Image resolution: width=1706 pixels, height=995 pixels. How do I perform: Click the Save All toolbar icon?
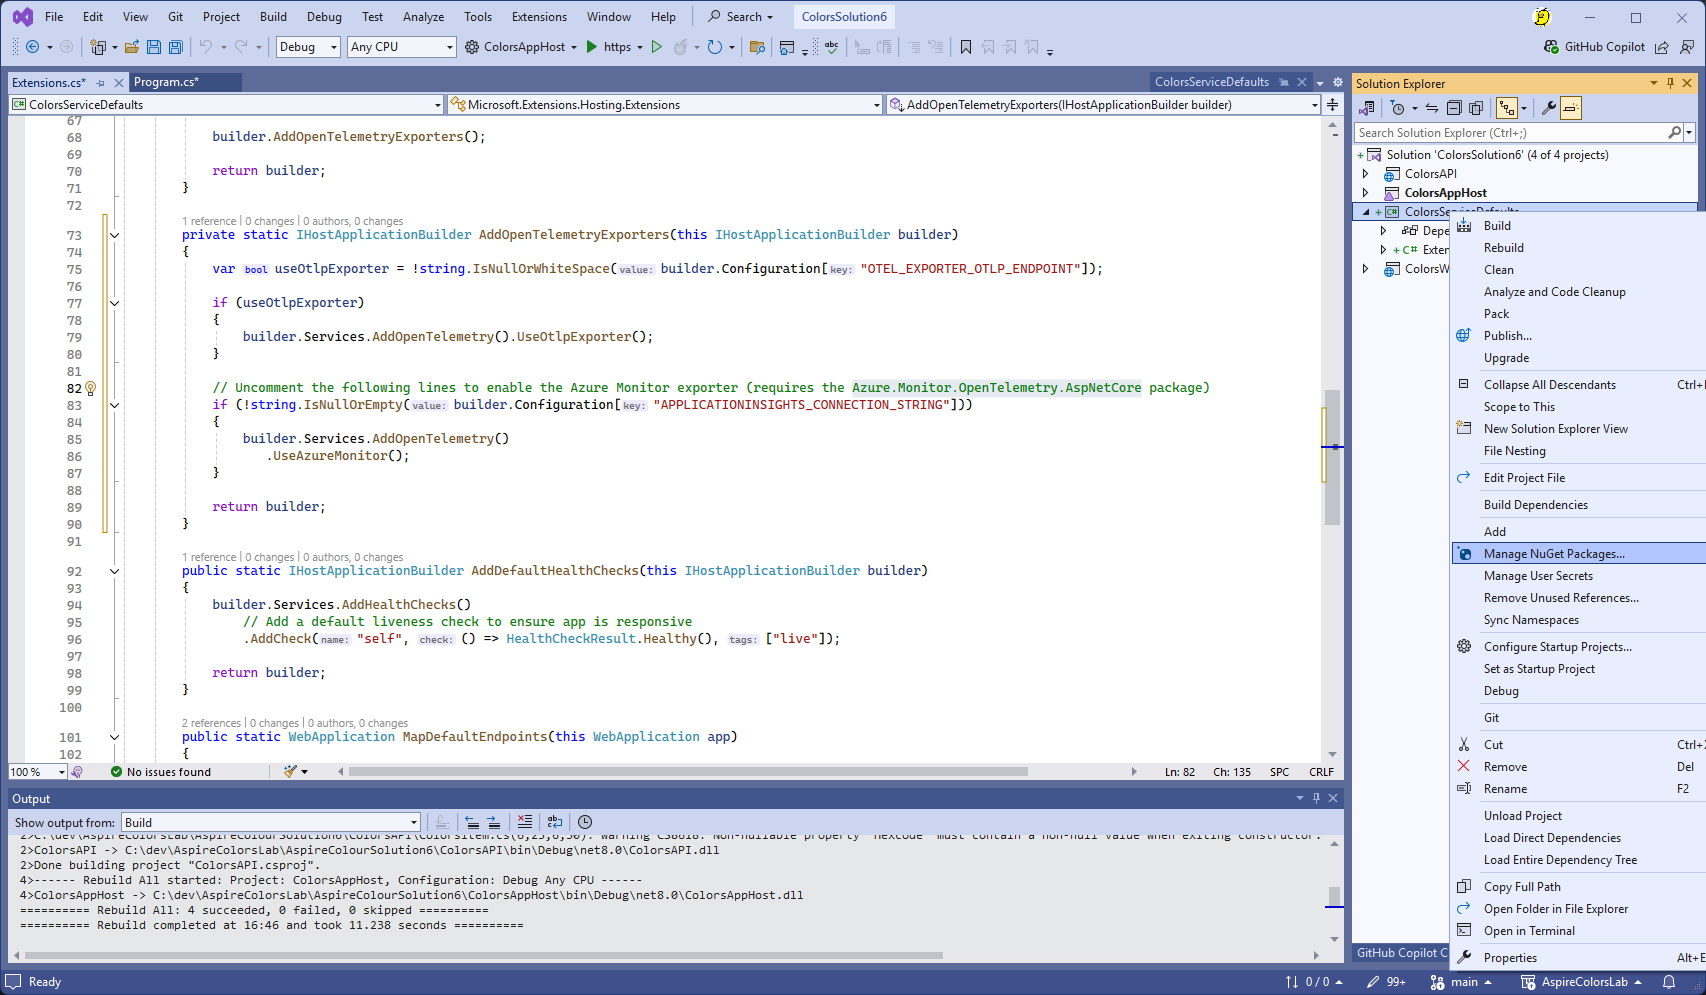coord(175,47)
